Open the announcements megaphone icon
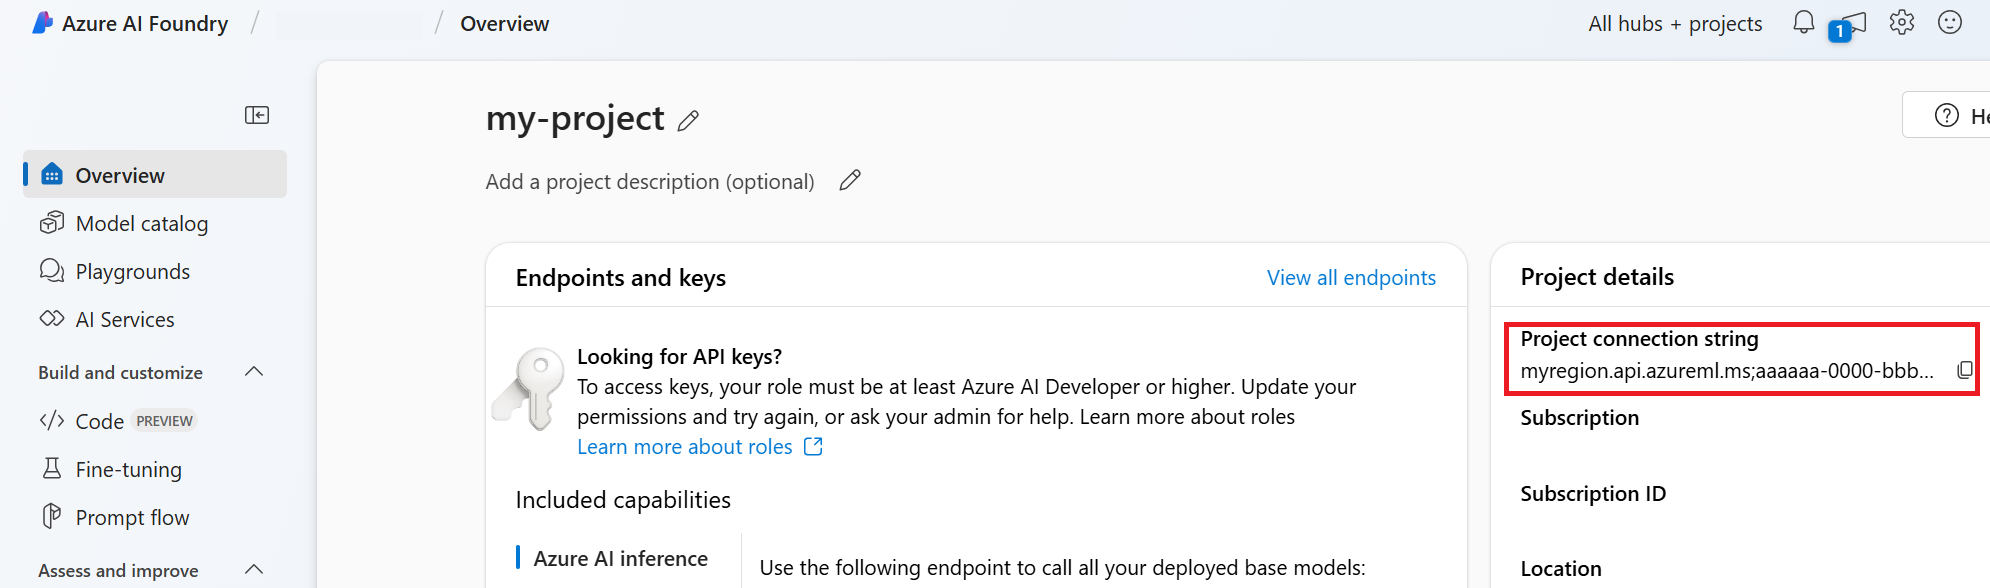 (1848, 26)
